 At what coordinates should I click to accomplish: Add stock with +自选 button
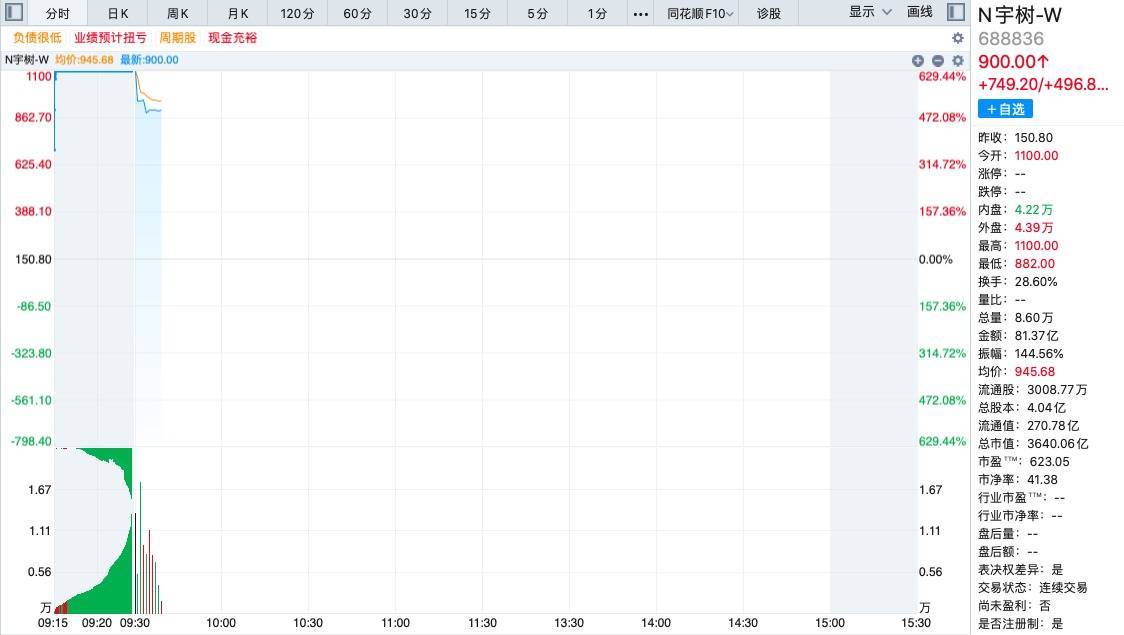tap(1005, 109)
